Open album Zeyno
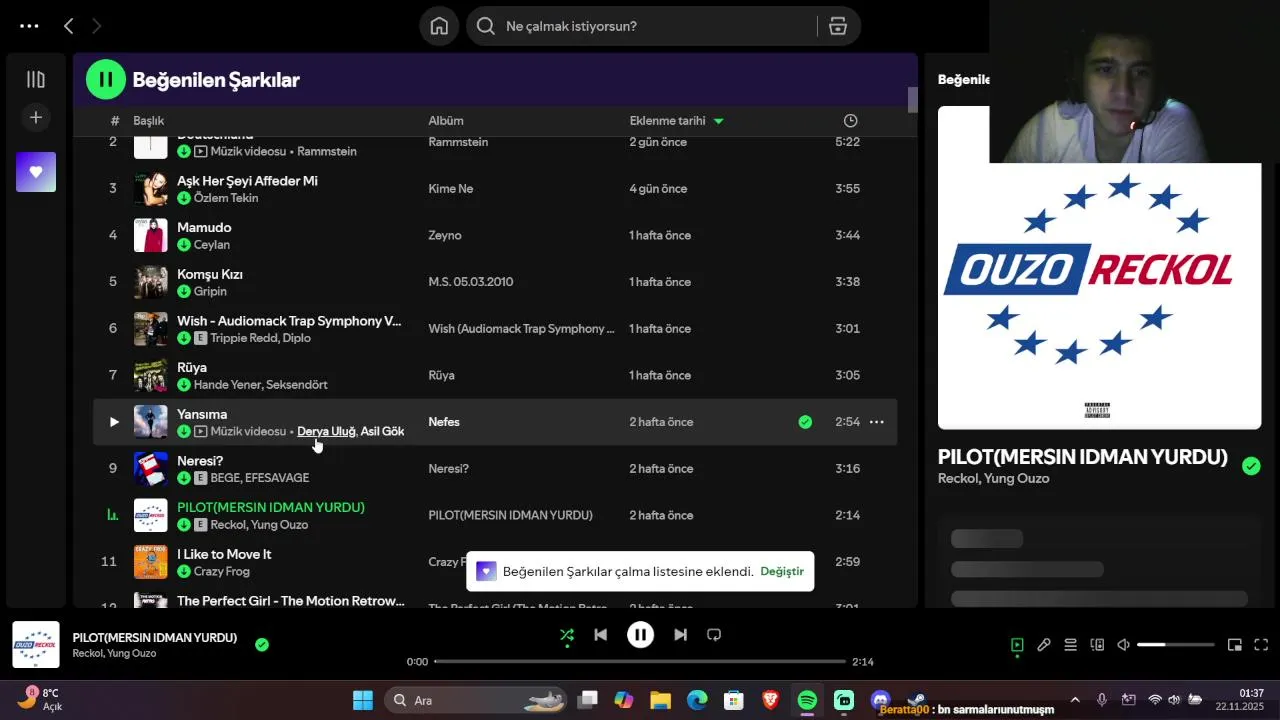 coord(445,235)
